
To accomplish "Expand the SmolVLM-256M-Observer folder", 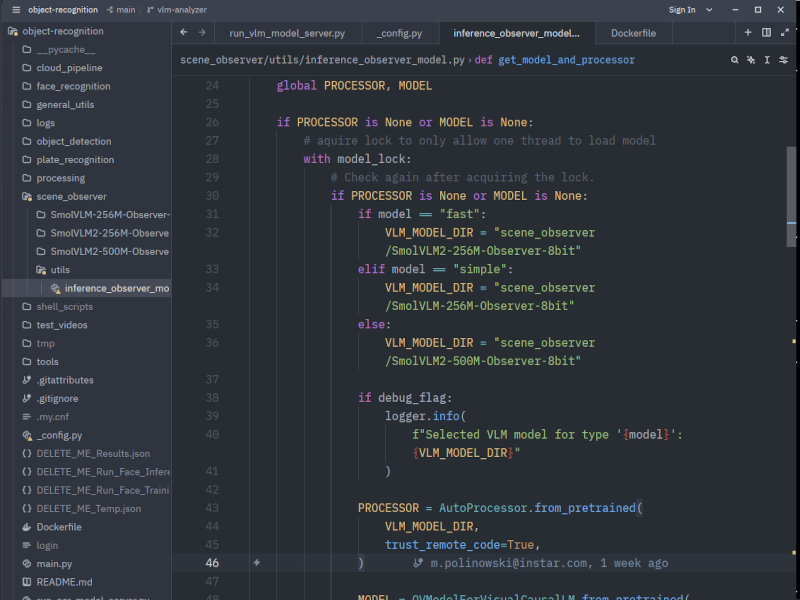I will pyautogui.click(x=86, y=215).
